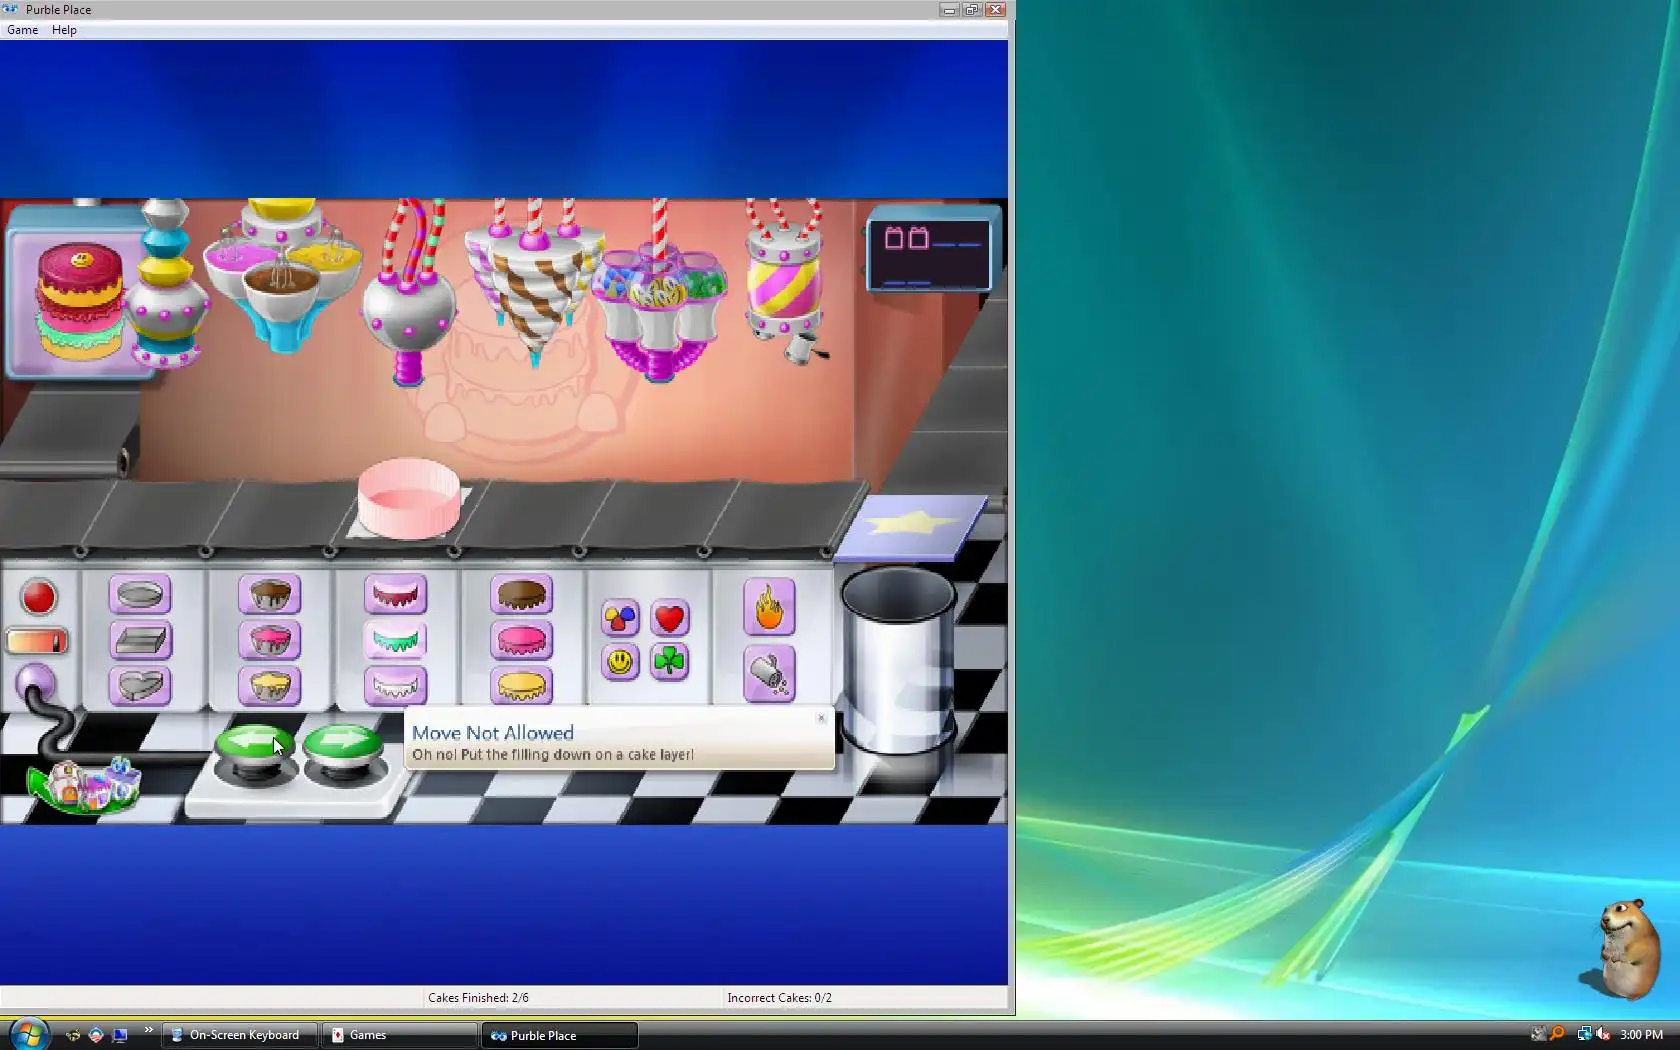
Task: Pick the green filling layer button
Action: pyautogui.click(x=396, y=640)
